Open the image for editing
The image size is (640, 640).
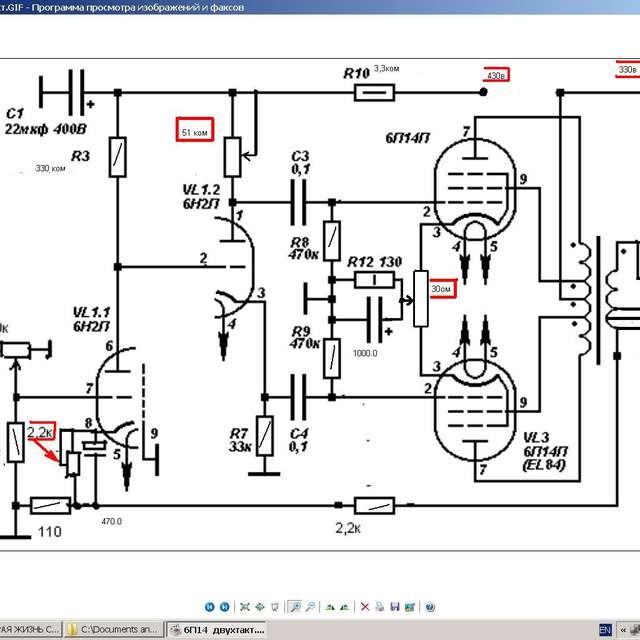click(x=410, y=607)
